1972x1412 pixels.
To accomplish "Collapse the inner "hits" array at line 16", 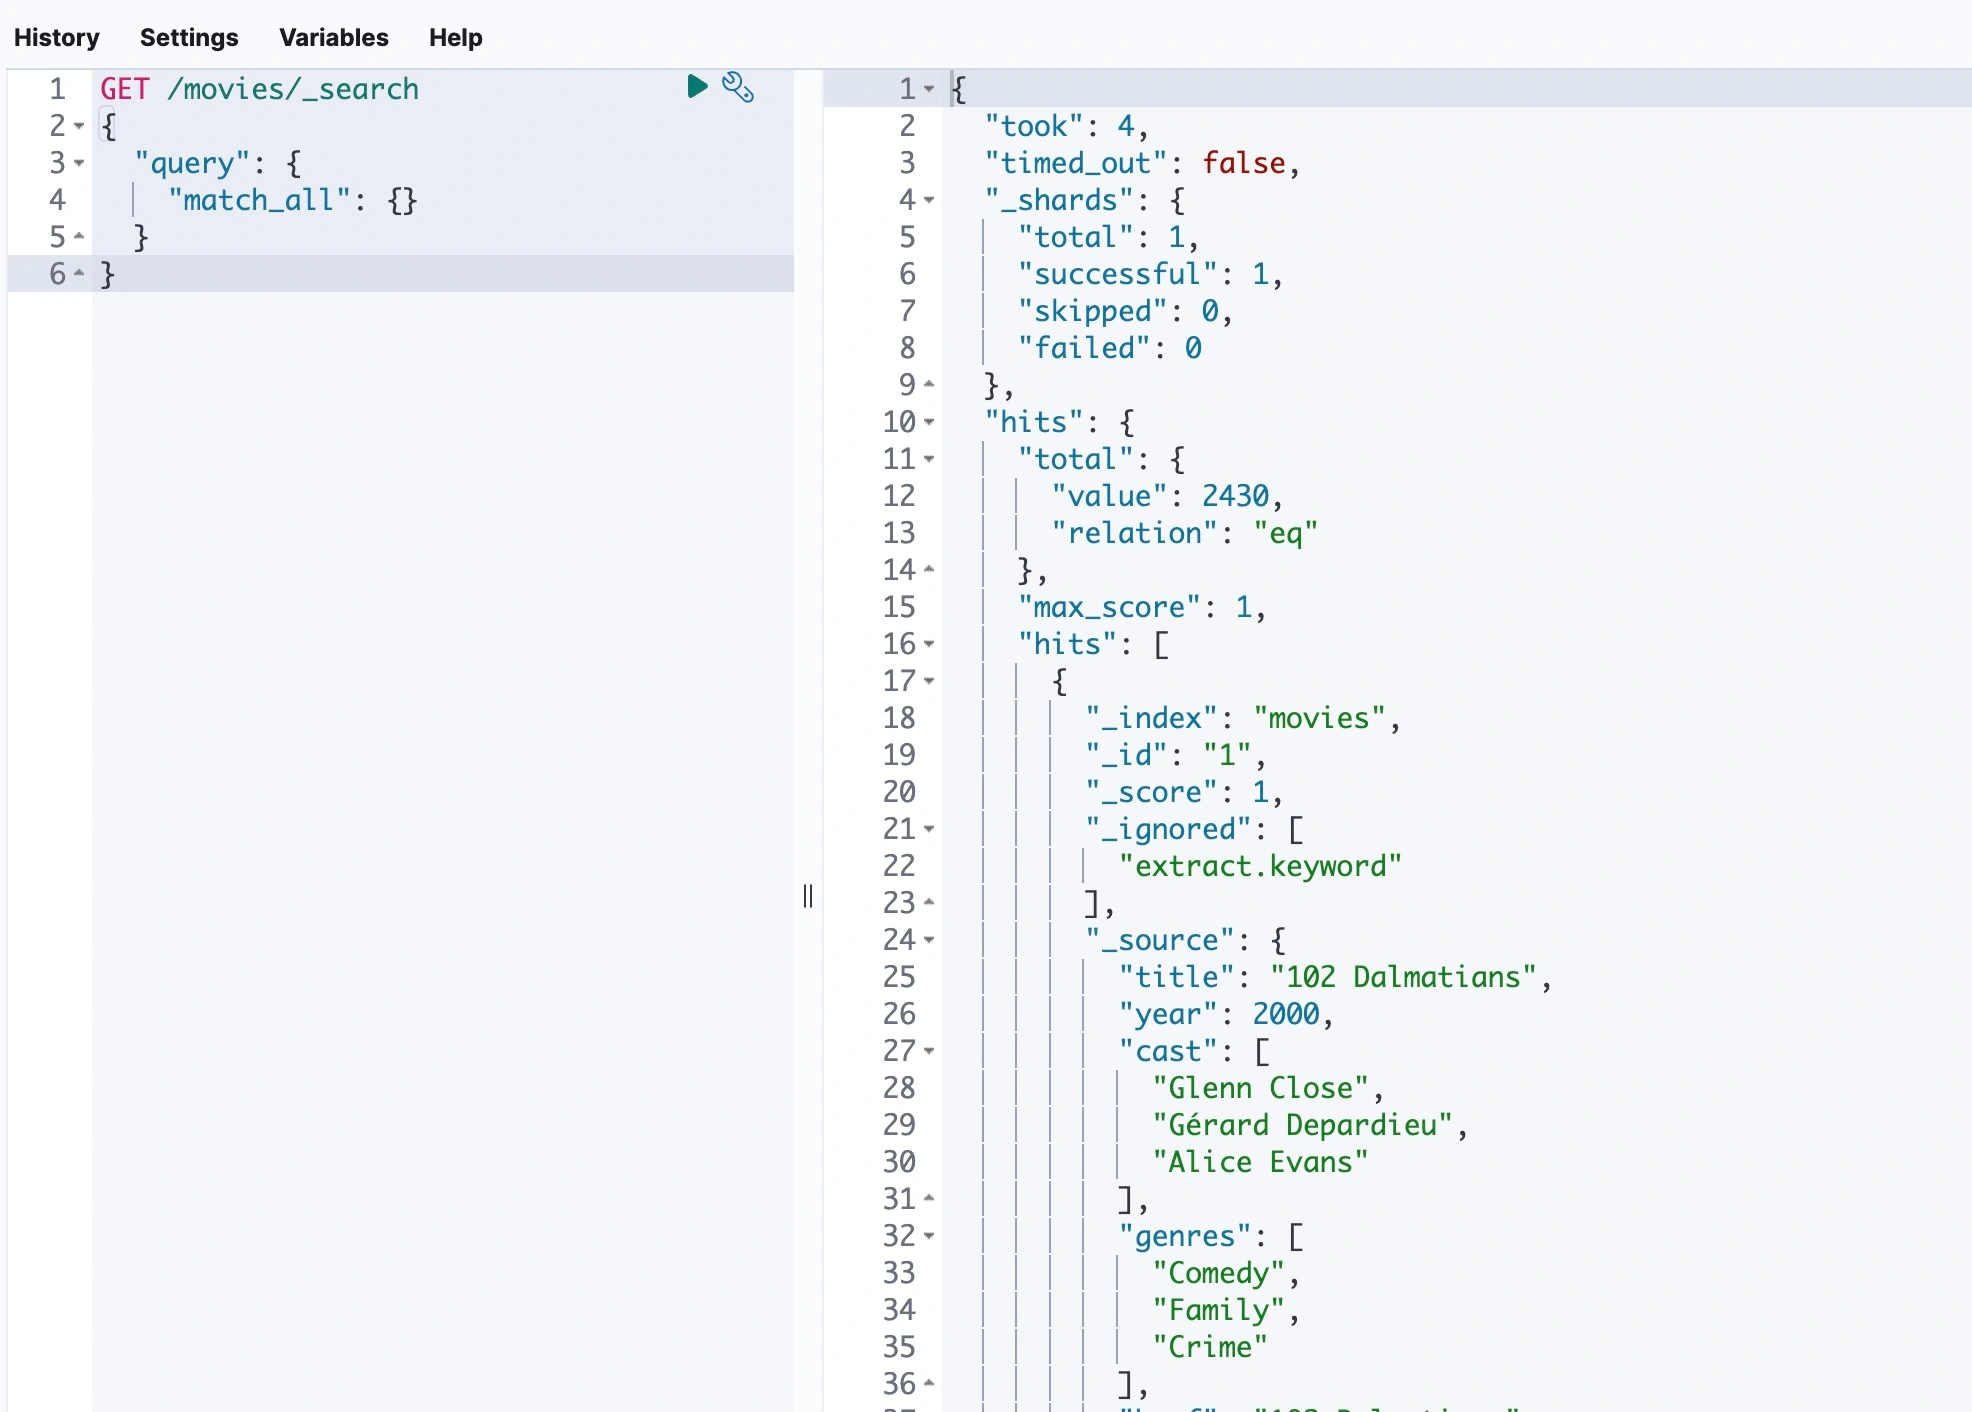I will click(x=929, y=644).
